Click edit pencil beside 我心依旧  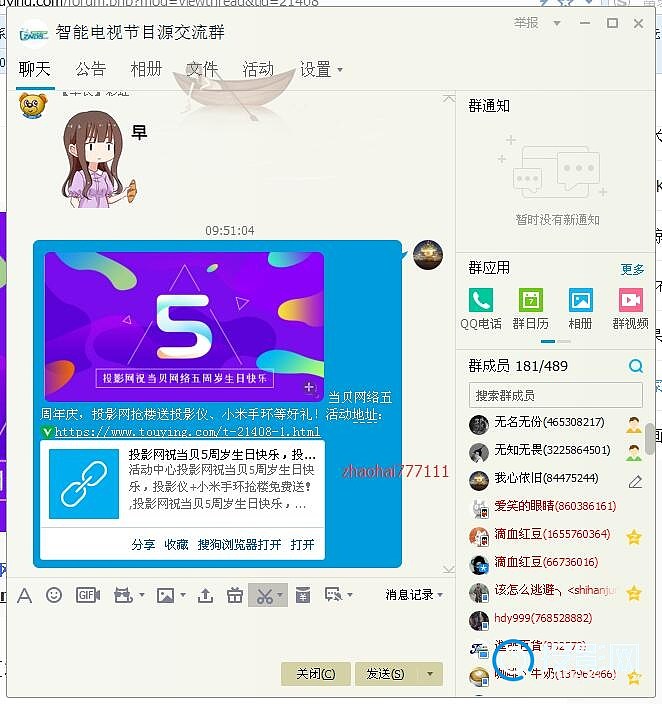pos(635,482)
